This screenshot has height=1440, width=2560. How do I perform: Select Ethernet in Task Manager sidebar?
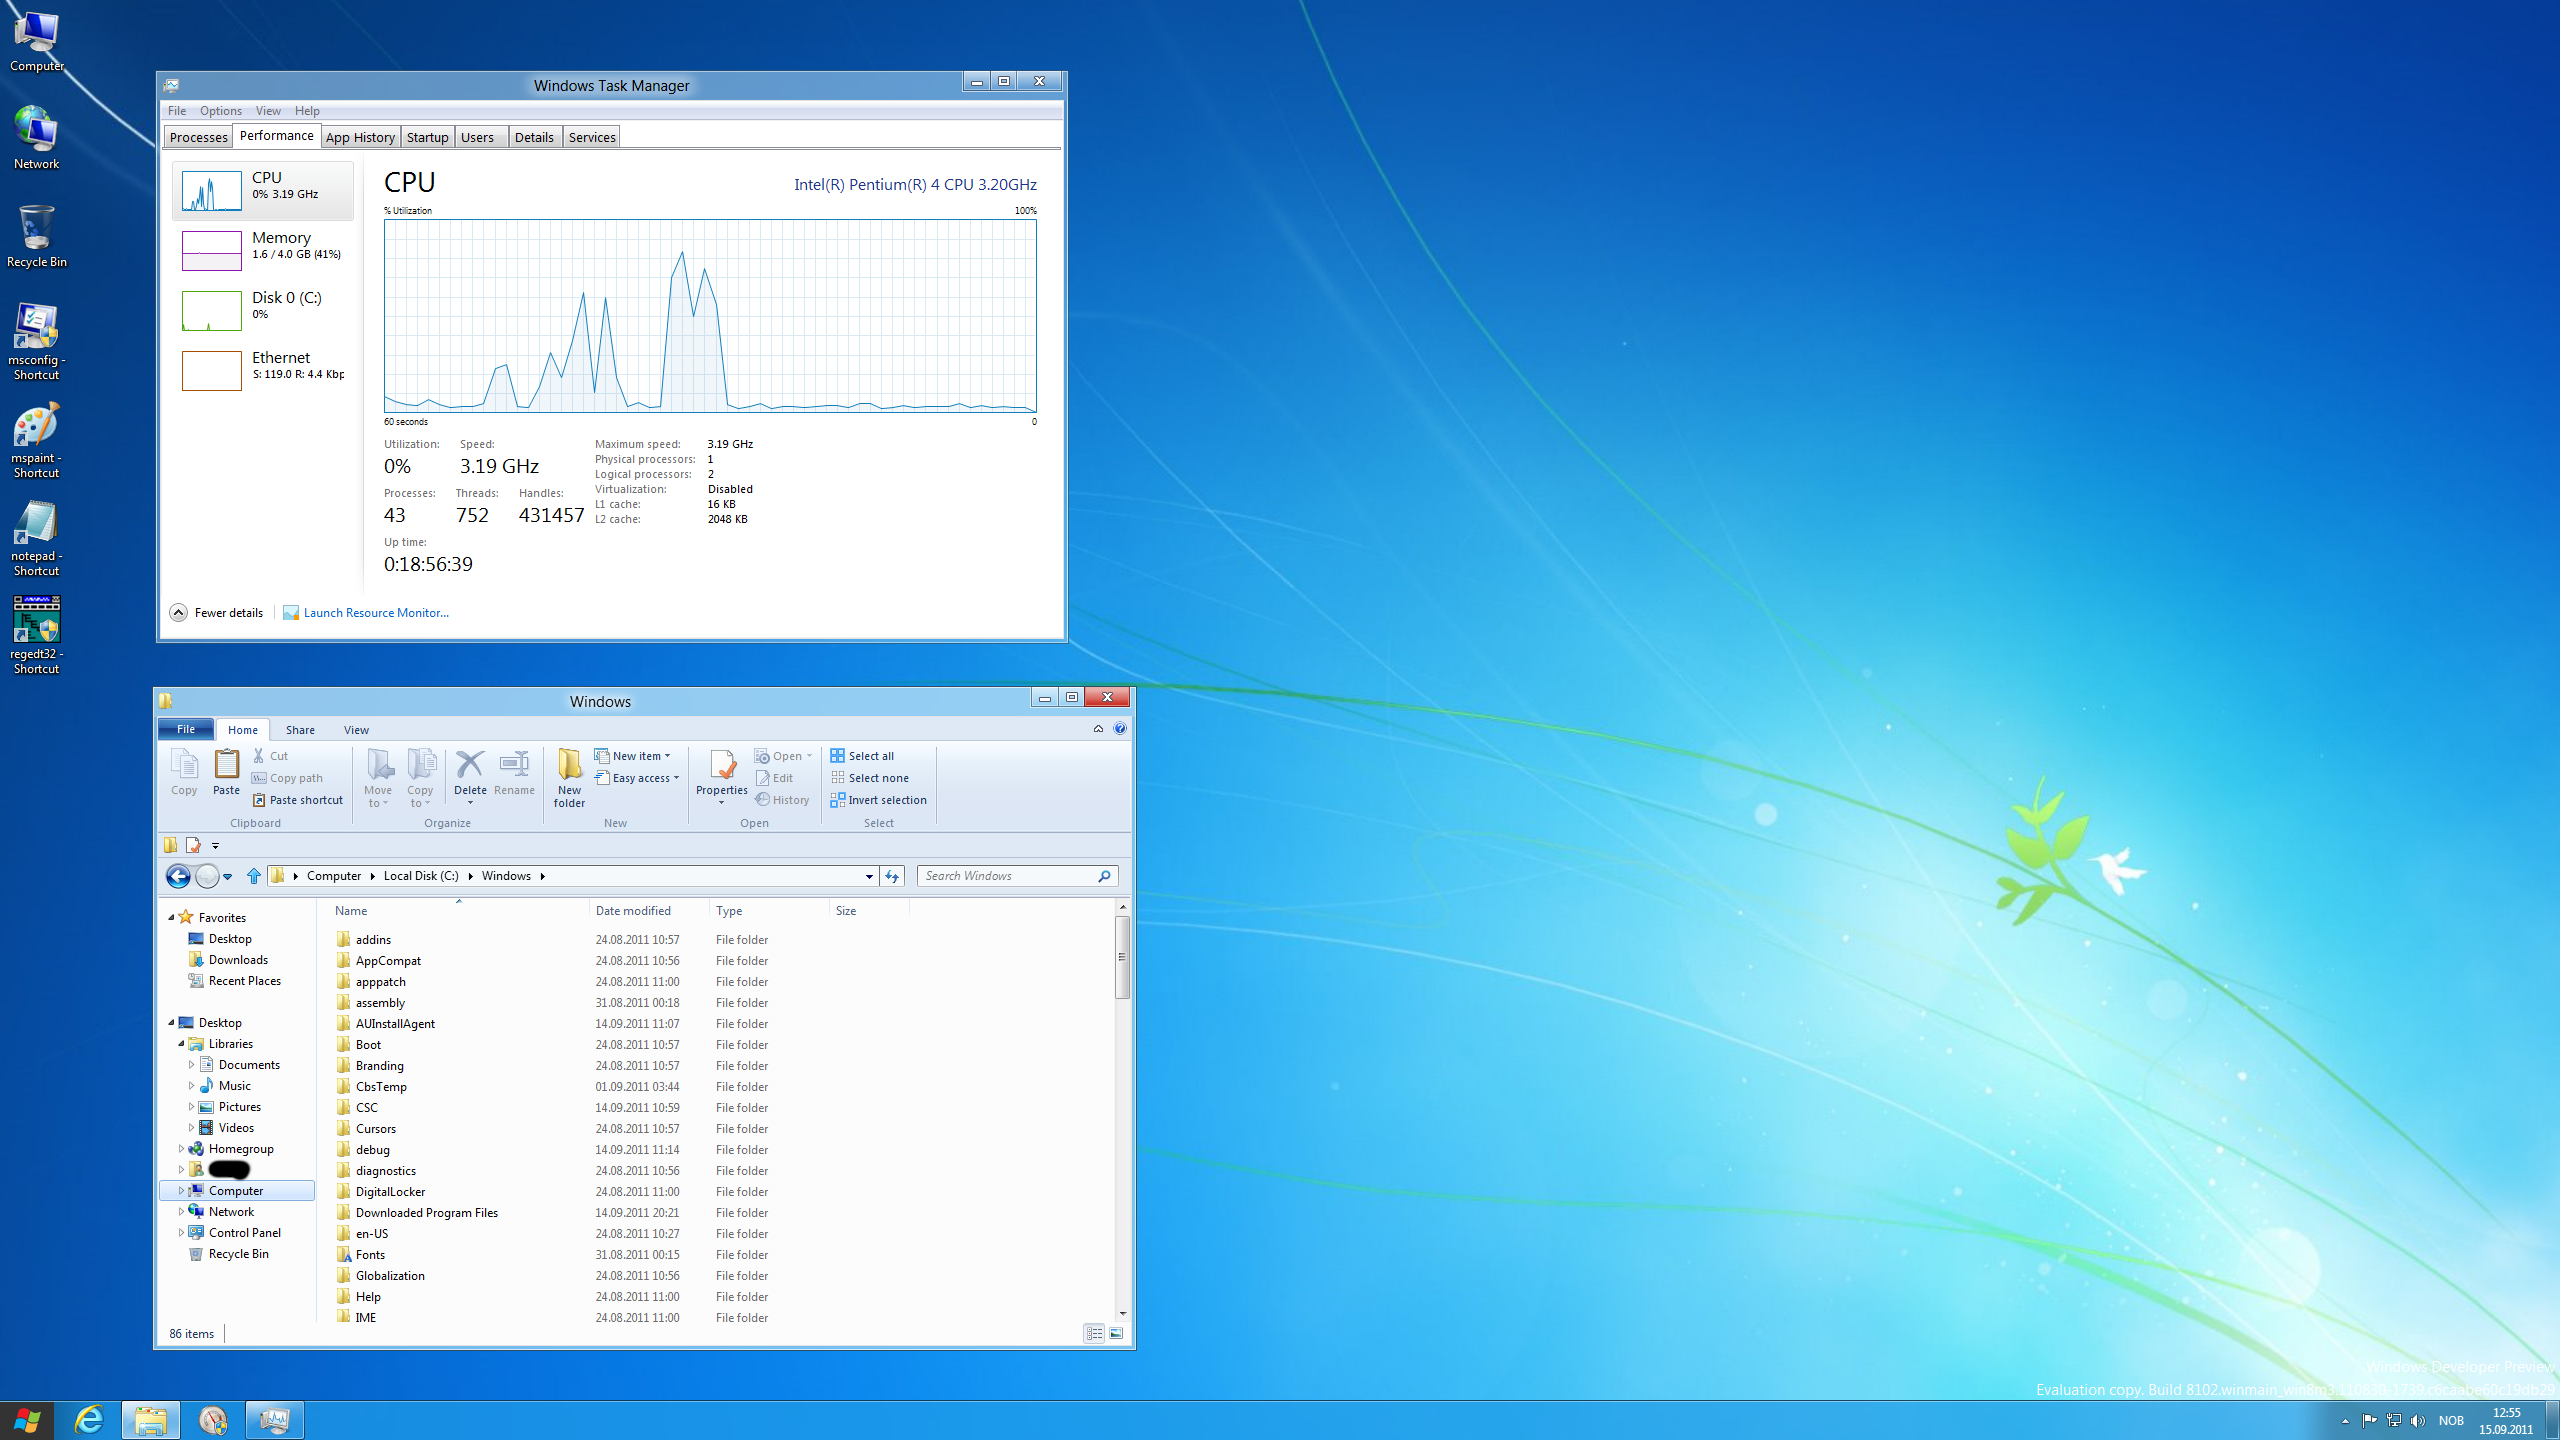pyautogui.click(x=263, y=370)
